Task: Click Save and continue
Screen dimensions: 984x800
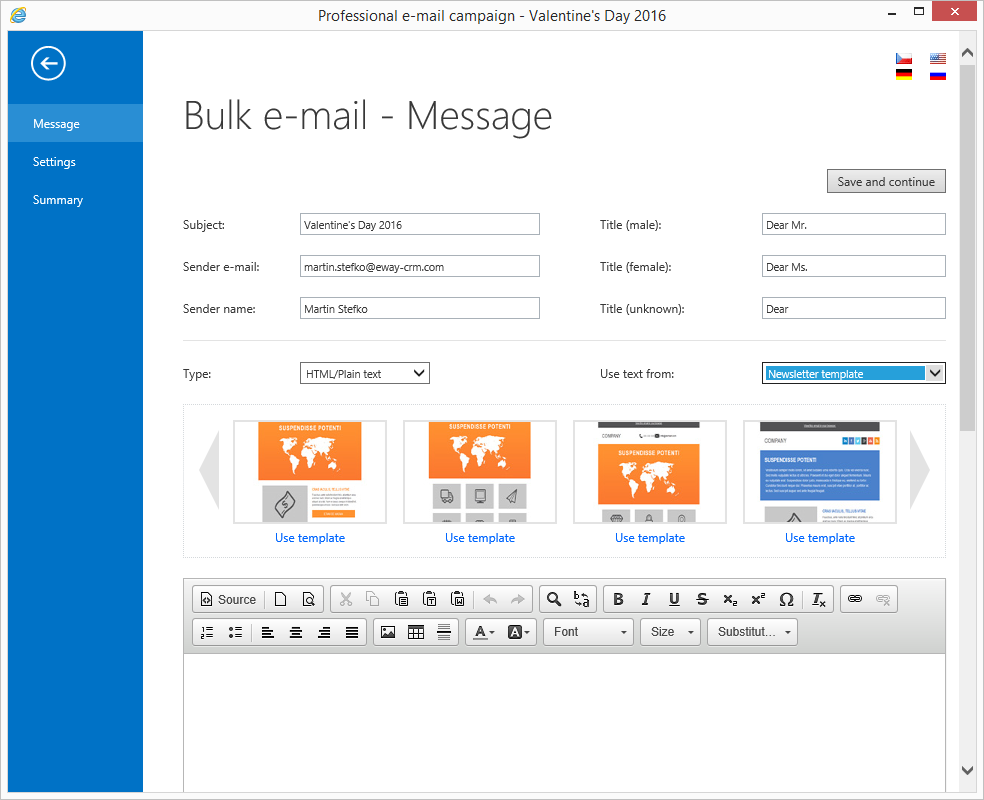Action: coord(886,181)
